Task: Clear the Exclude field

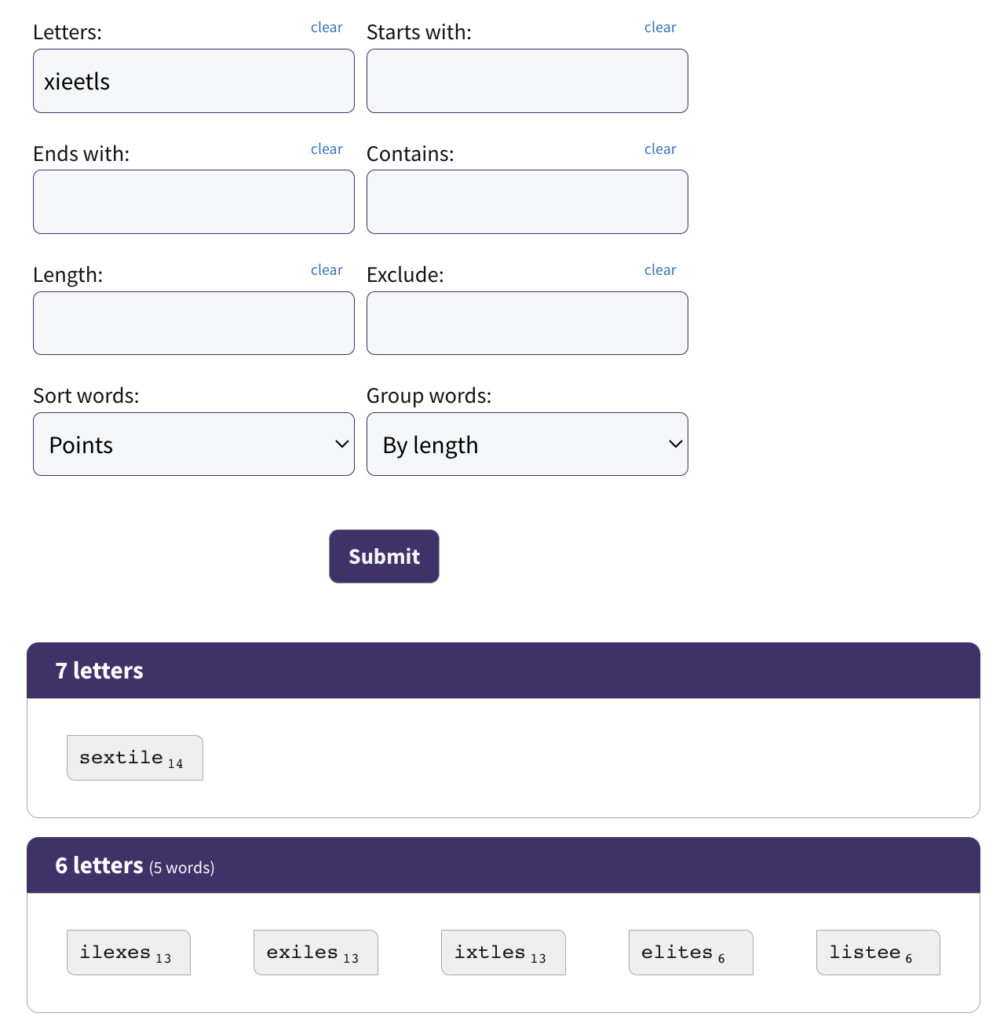Action: click(x=660, y=270)
